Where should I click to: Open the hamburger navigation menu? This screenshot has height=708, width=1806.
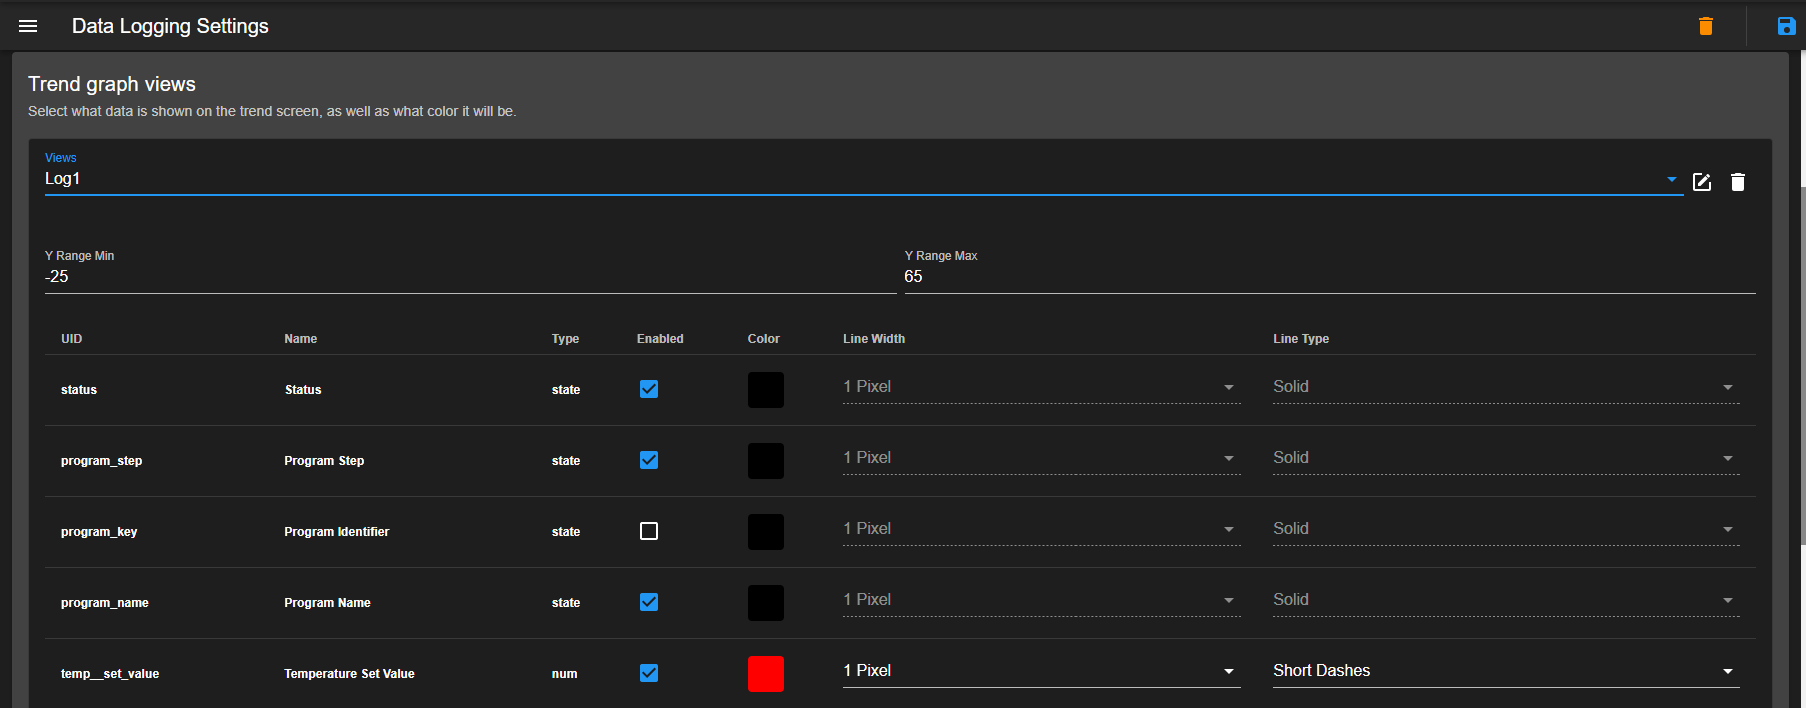28,26
